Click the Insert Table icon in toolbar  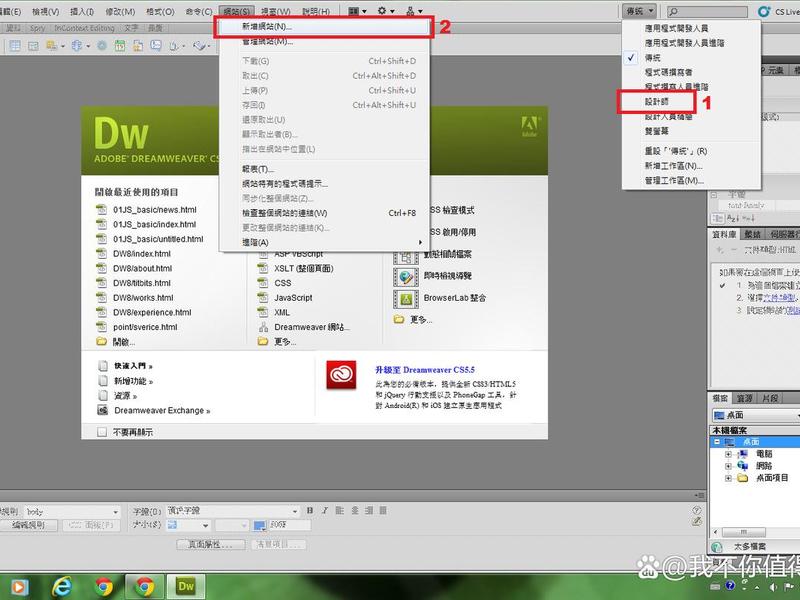pos(15,46)
